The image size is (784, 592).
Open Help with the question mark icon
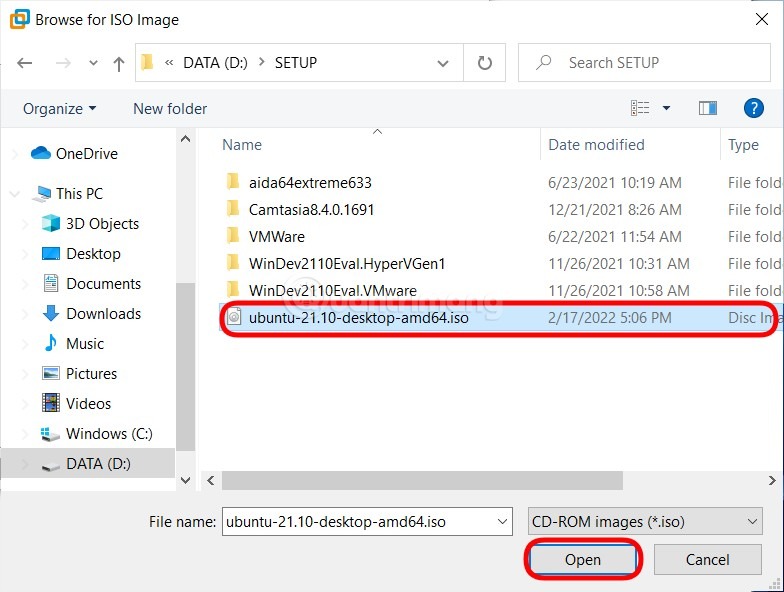tap(754, 108)
